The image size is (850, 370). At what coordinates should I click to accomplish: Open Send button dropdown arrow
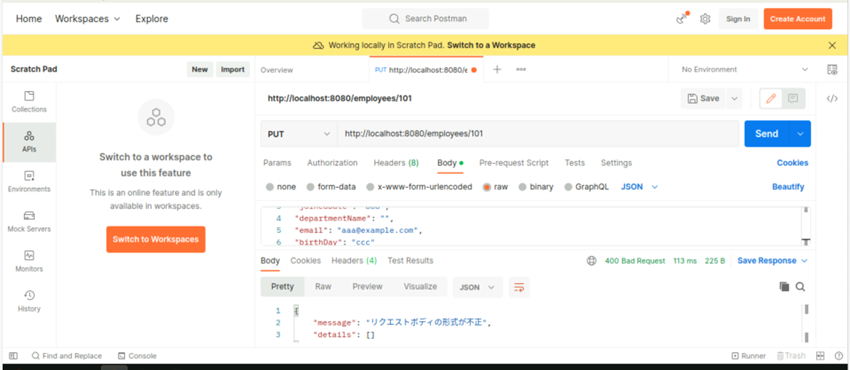pyautogui.click(x=800, y=134)
